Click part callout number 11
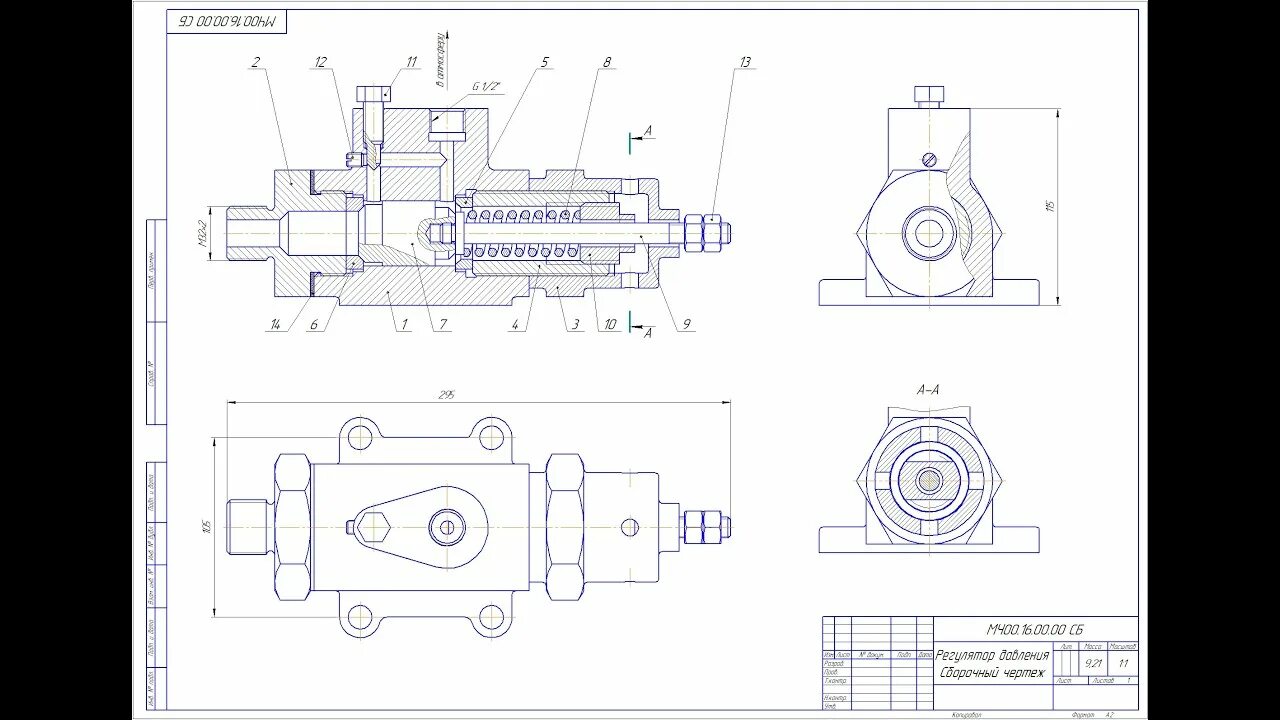1280x720 pixels. (x=410, y=62)
